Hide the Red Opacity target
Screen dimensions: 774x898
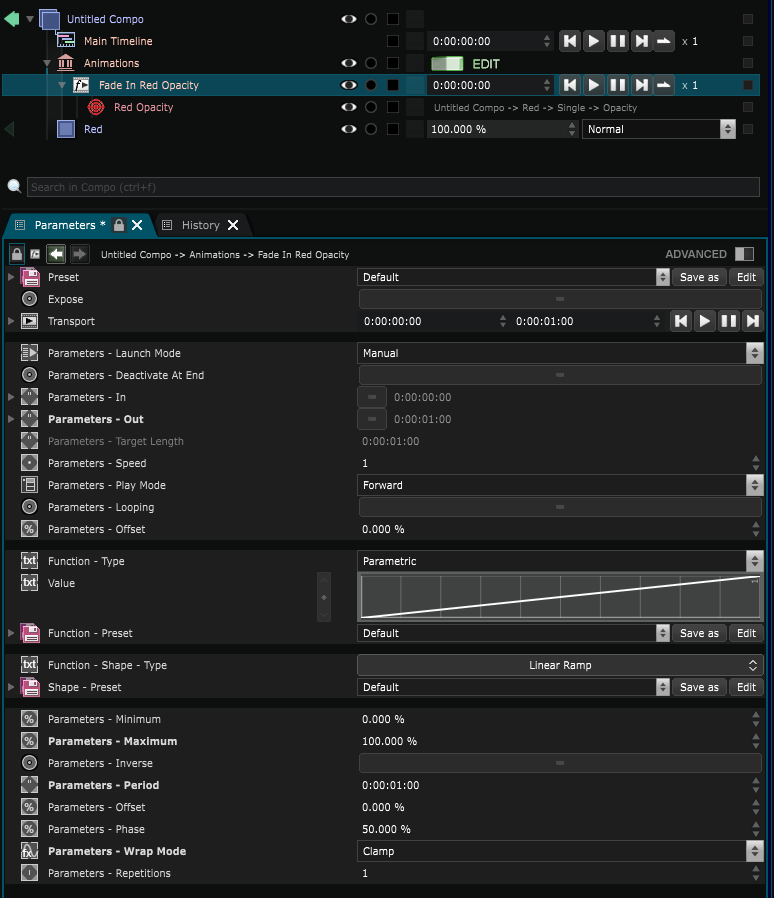(x=349, y=107)
